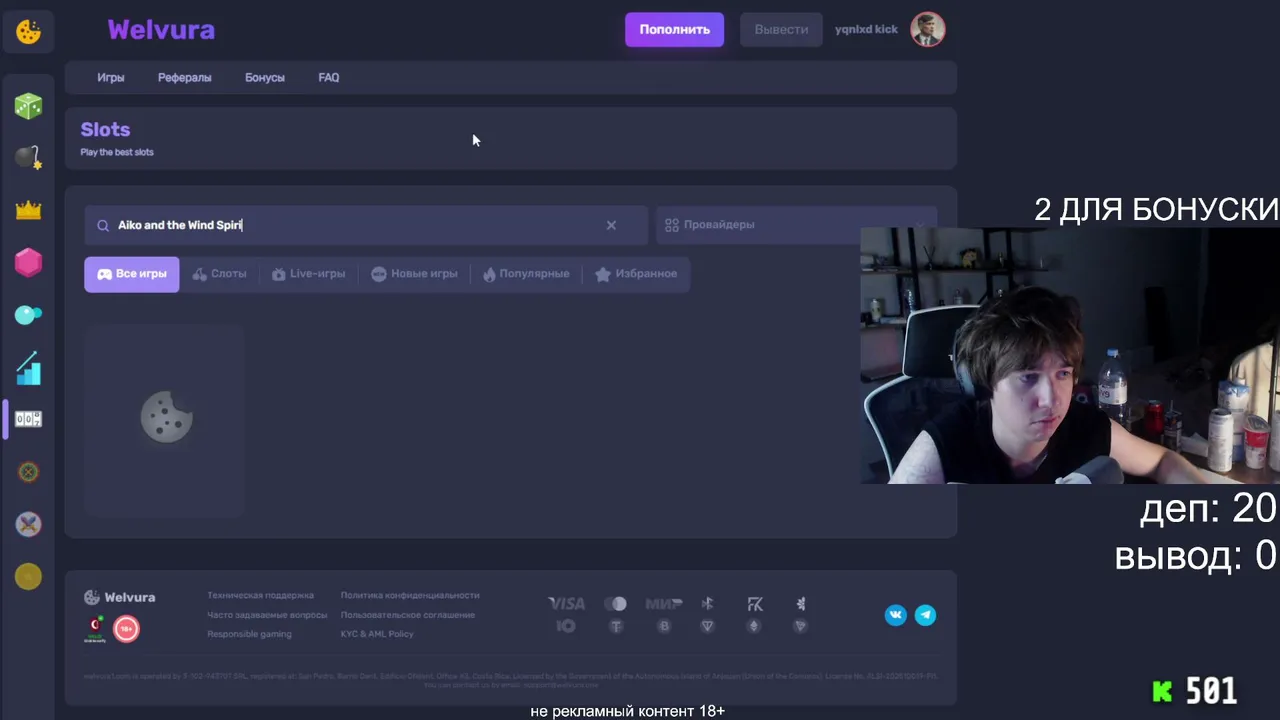The height and width of the screenshot is (720, 1280).
Task: Focus the slot search input field
Action: click(x=366, y=225)
